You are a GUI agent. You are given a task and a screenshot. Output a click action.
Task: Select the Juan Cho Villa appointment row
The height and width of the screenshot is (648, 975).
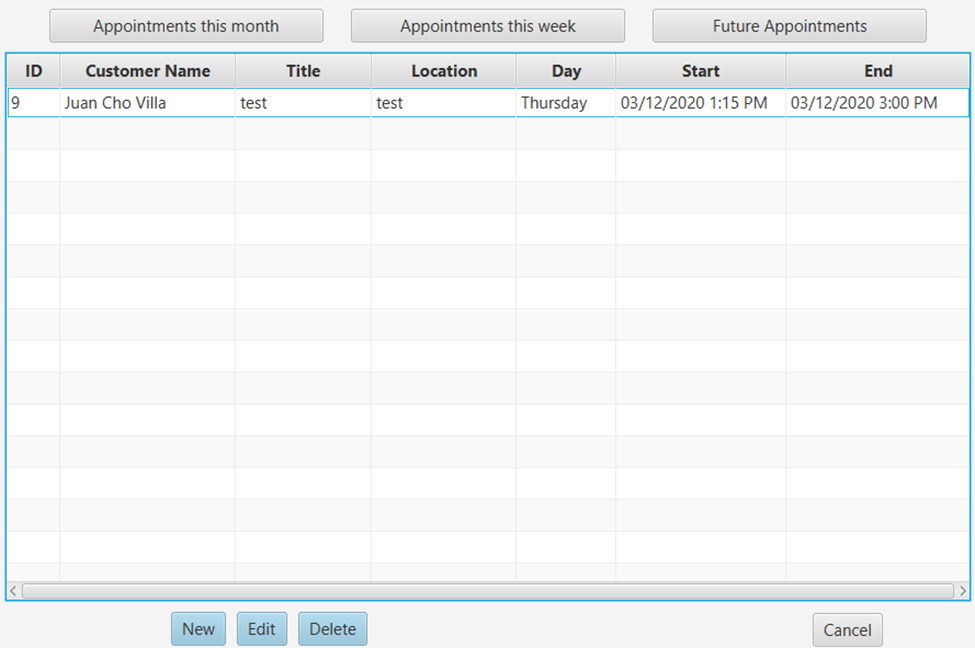click(146, 102)
